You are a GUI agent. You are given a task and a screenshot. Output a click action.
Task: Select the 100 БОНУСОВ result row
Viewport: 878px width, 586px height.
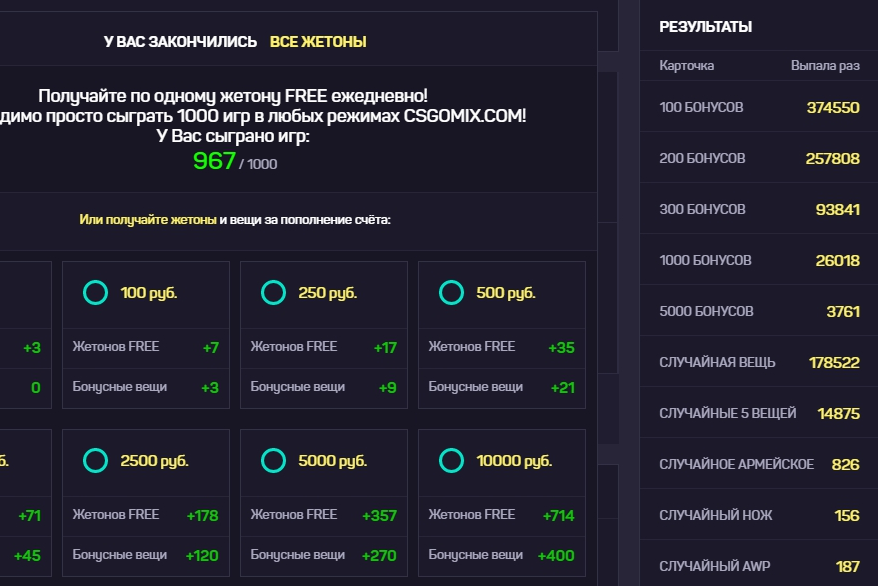(x=759, y=107)
